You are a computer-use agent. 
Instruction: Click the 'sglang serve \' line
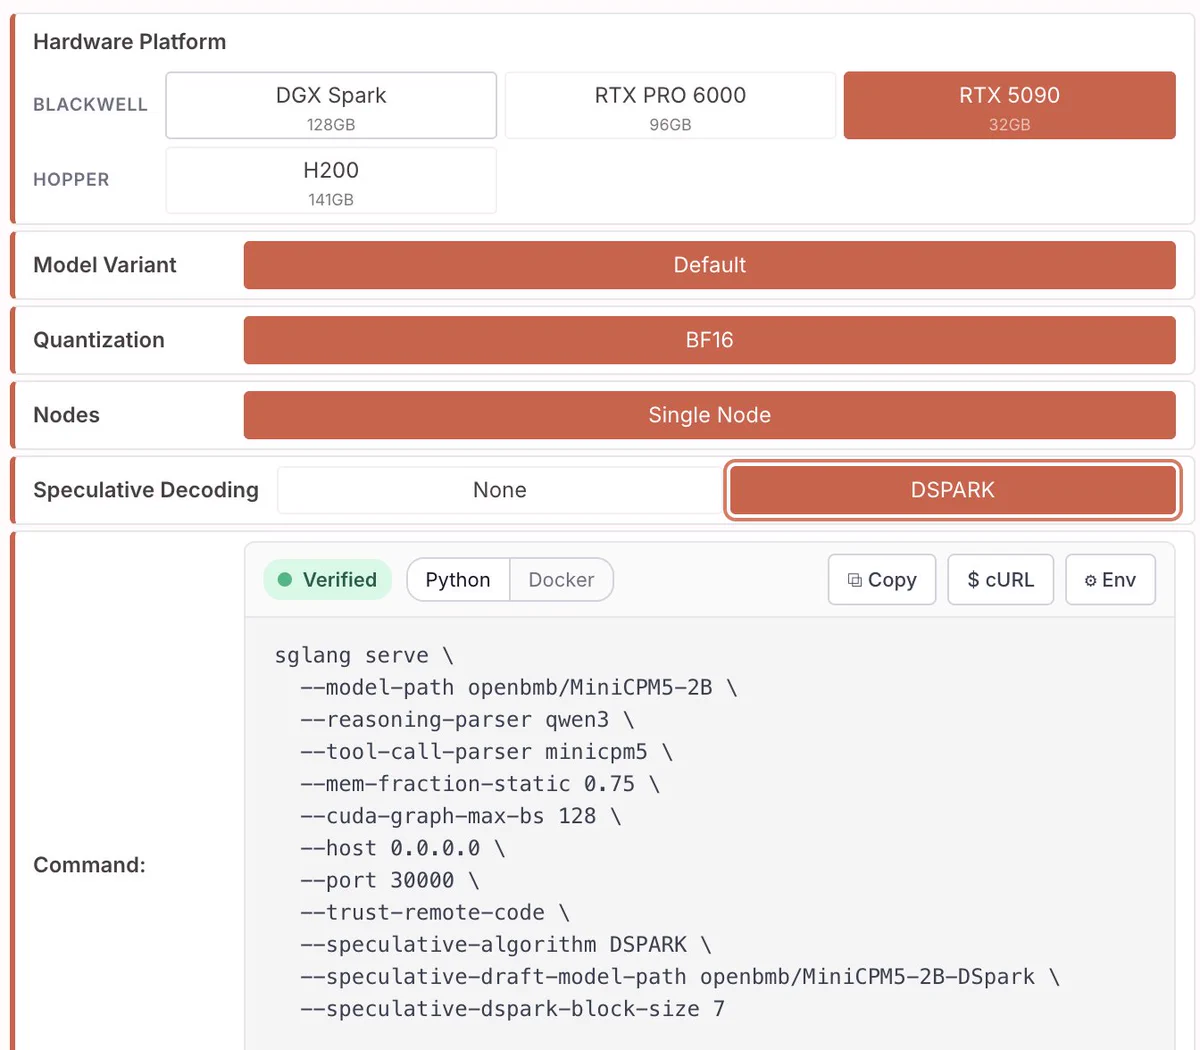tap(364, 656)
